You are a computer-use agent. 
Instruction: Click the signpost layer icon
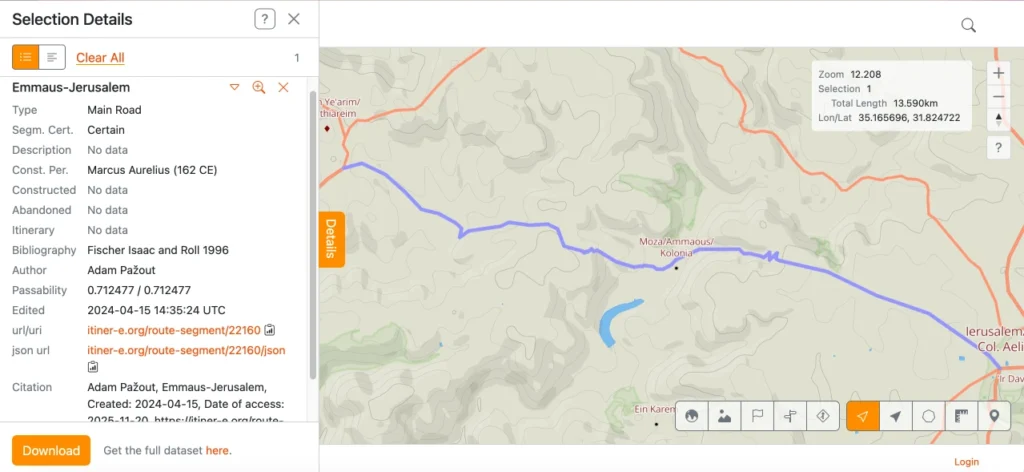790,416
